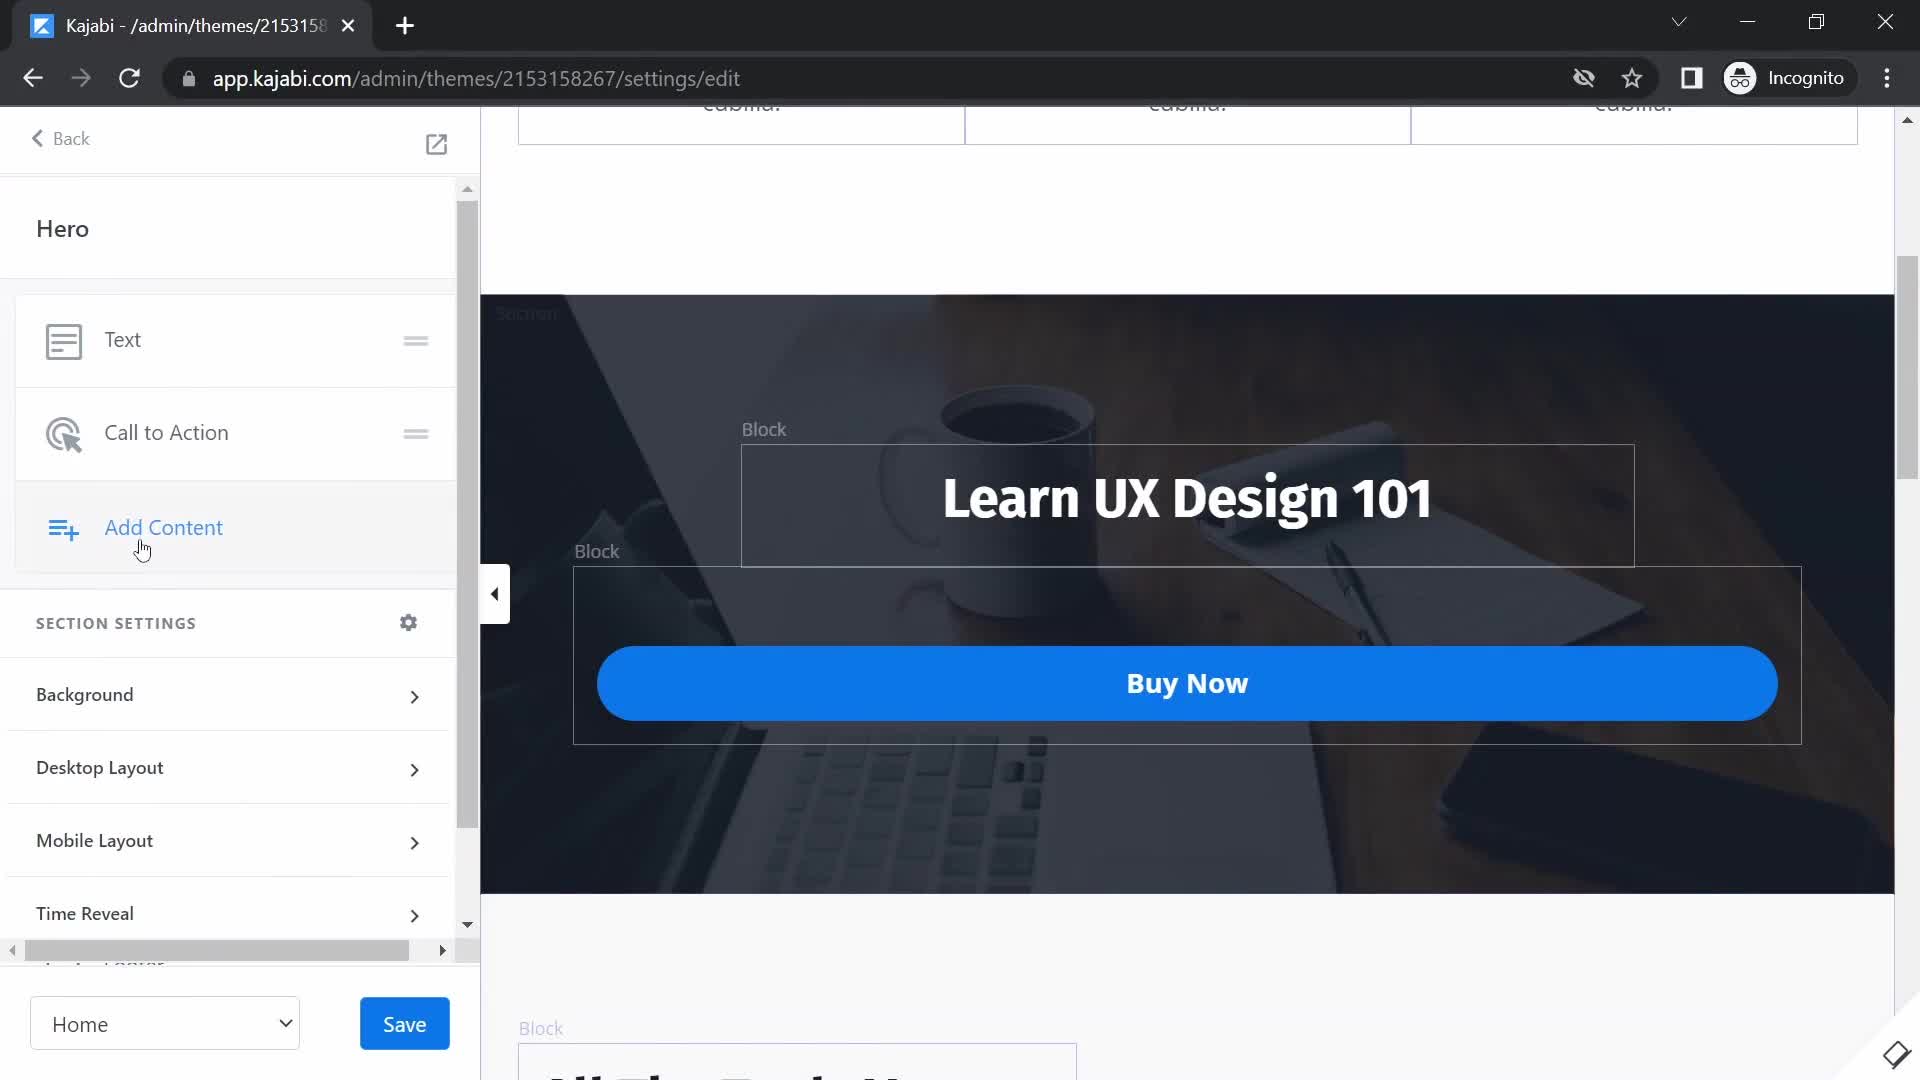Grab the Text row drag handle
1920x1080 pixels.
[416, 341]
